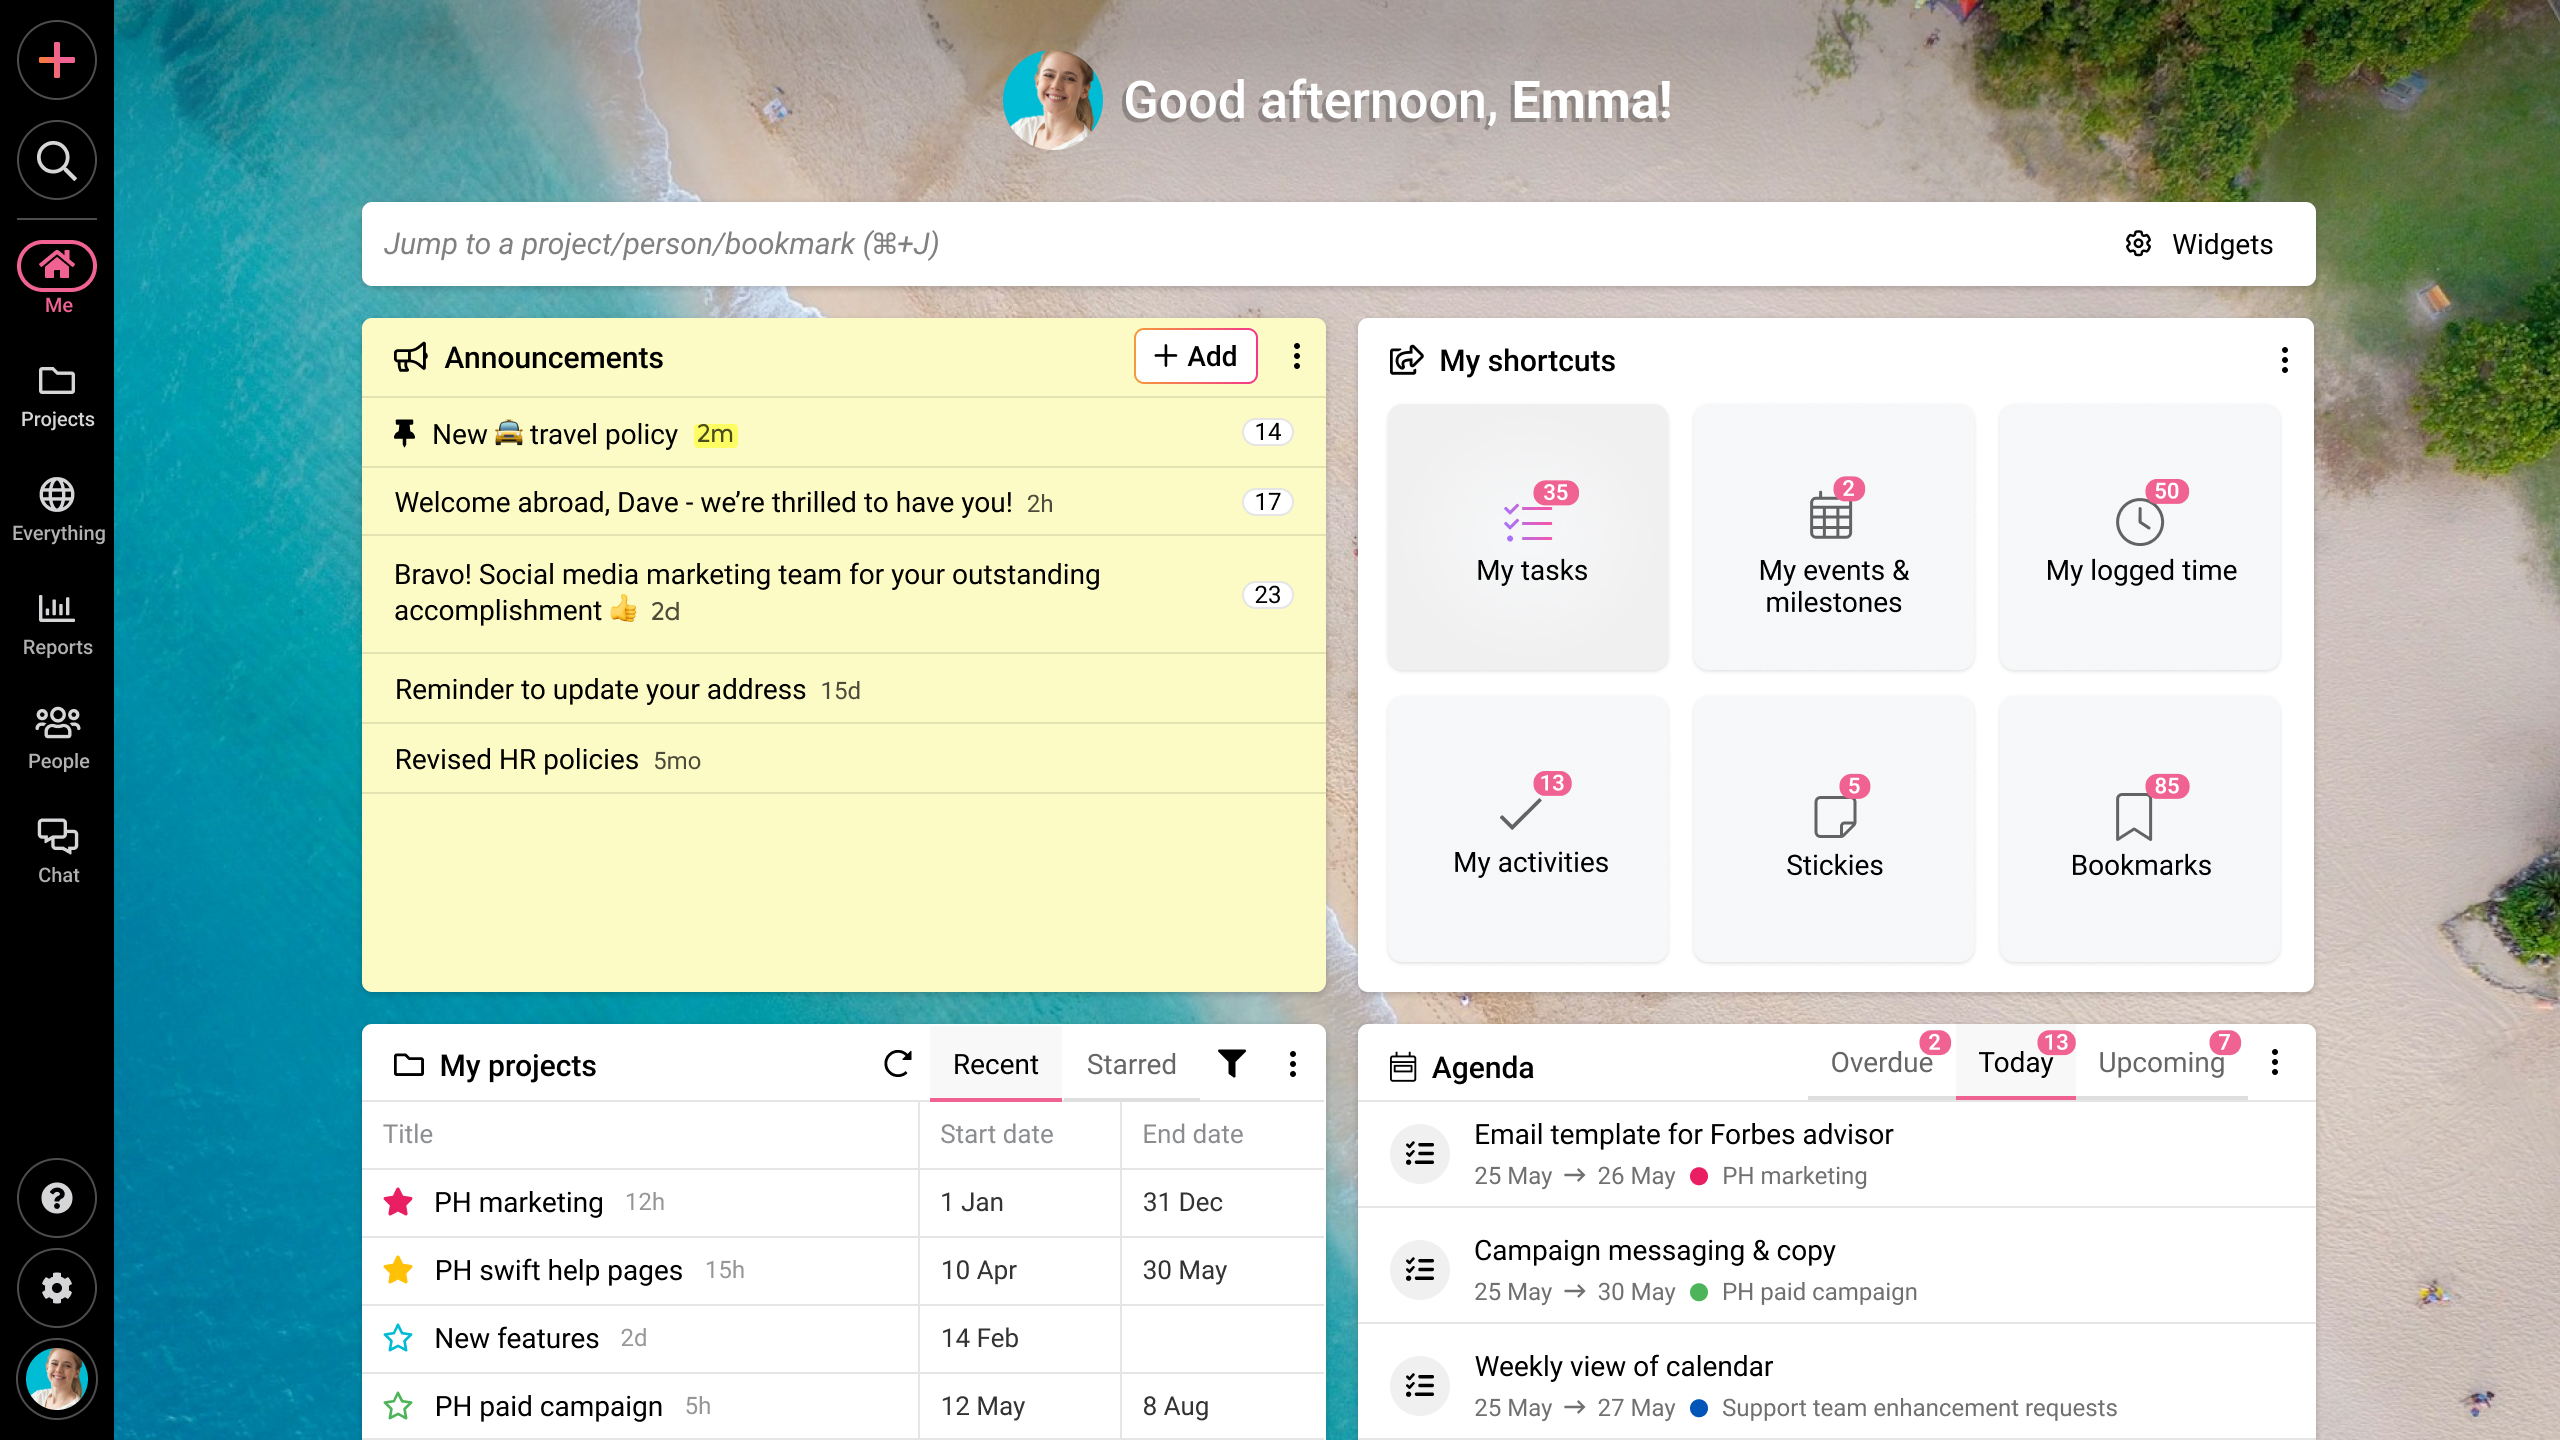The width and height of the screenshot is (2560, 1440).
Task: Open the Projects section in sidebar
Action: pyautogui.click(x=57, y=396)
